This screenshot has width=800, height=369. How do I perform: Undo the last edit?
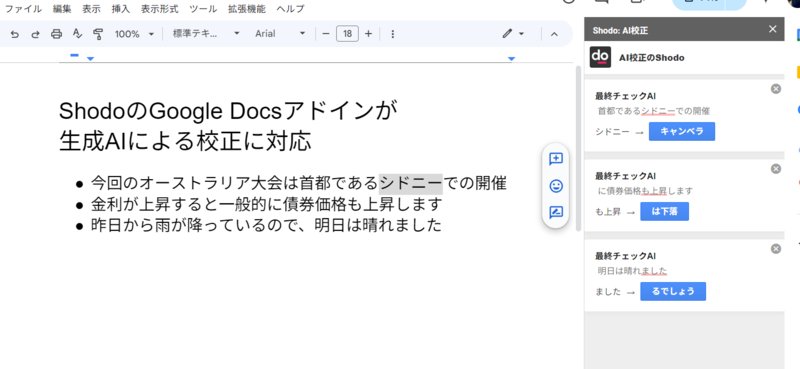click(15, 34)
